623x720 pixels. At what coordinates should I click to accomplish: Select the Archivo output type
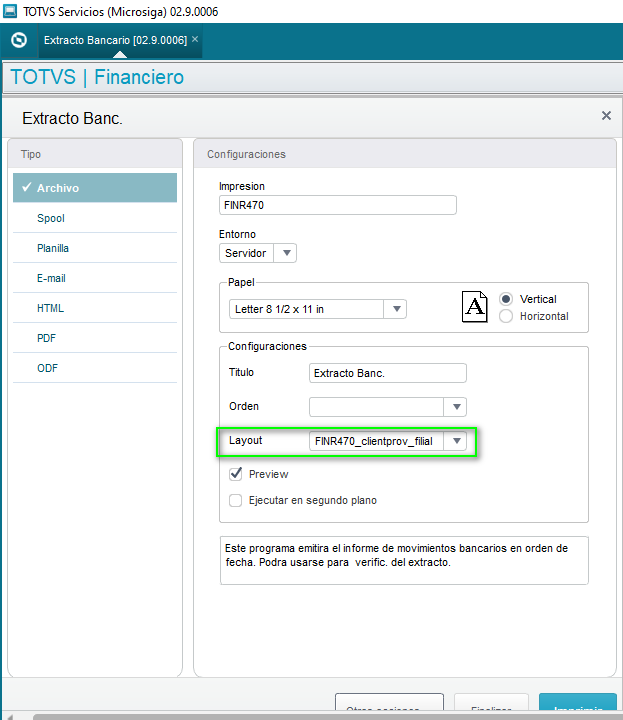click(95, 188)
